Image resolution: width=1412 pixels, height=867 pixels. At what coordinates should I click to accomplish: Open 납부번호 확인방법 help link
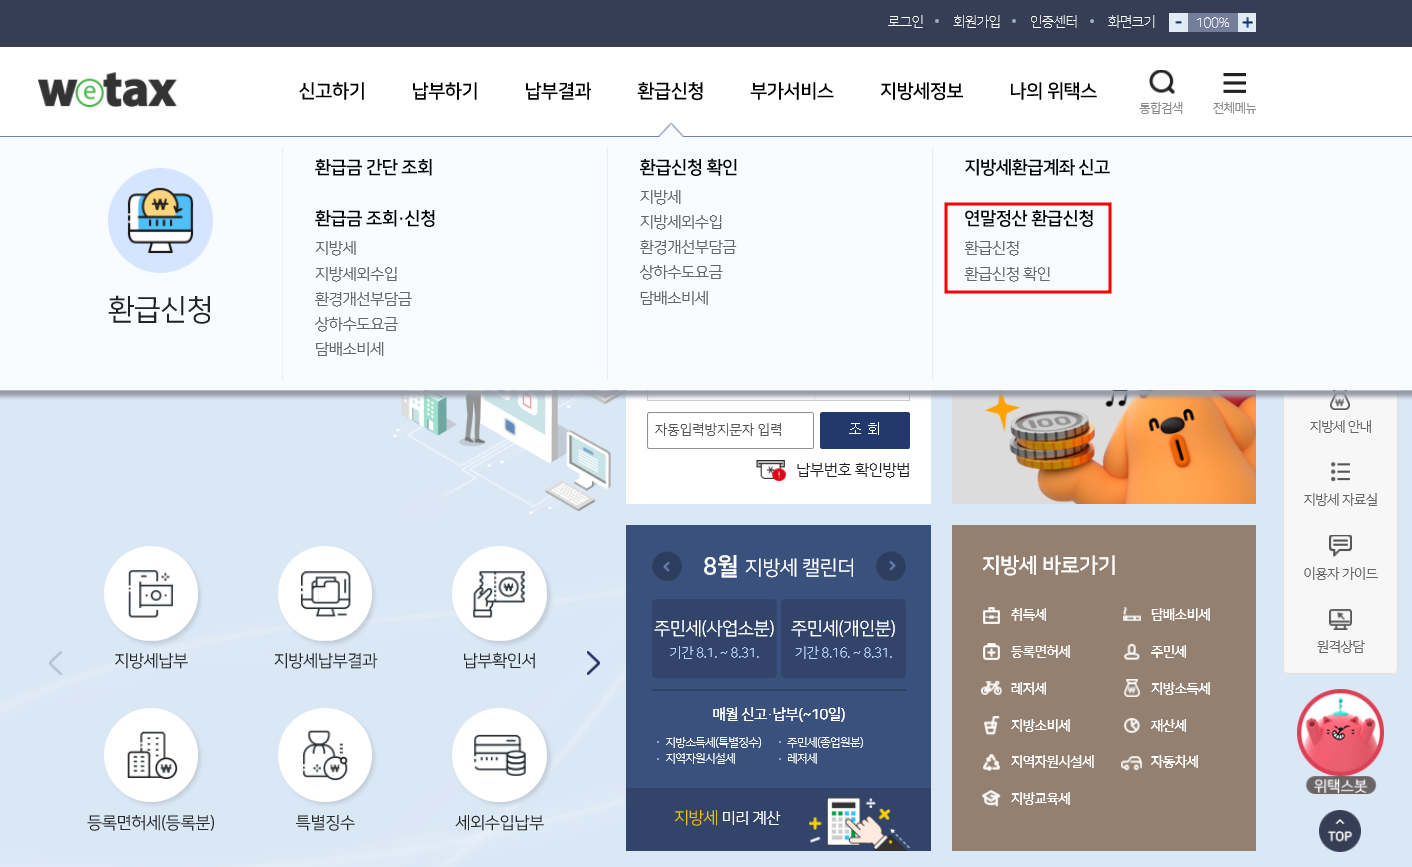tap(834, 470)
